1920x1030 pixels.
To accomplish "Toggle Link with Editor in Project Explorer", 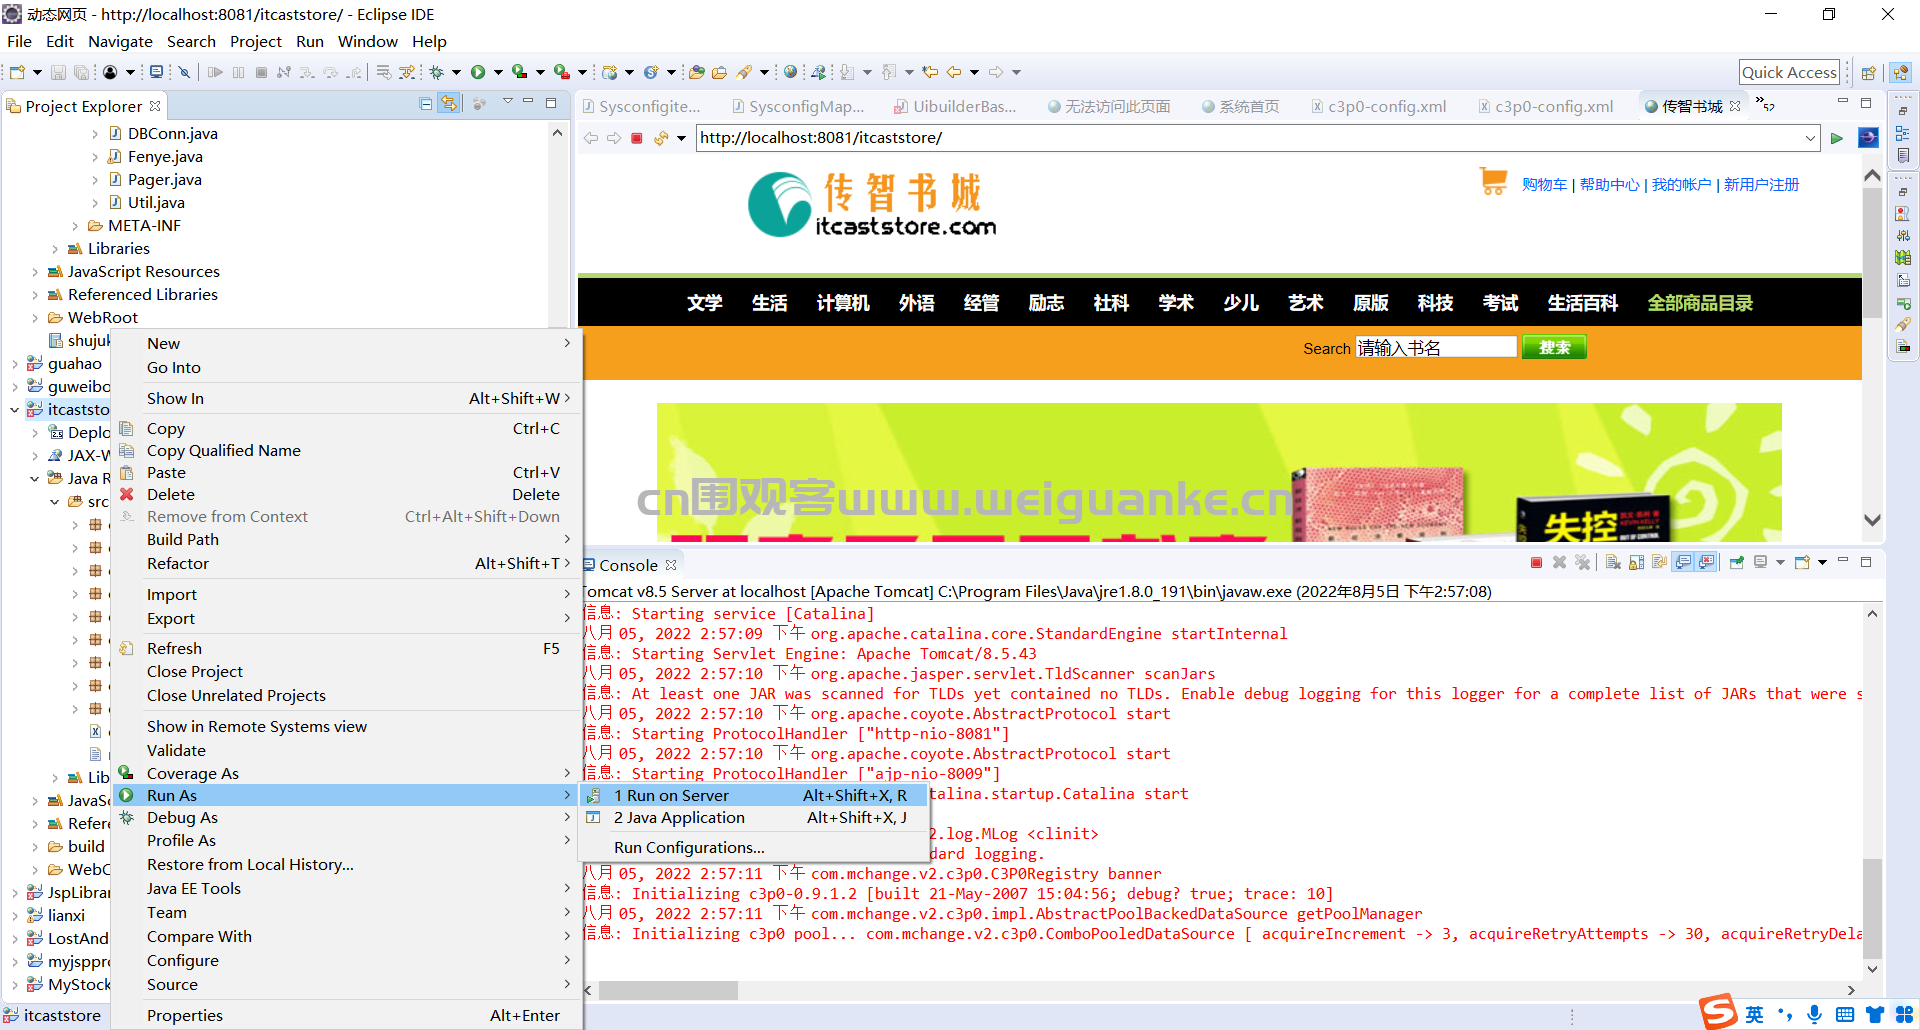I will 450,104.
